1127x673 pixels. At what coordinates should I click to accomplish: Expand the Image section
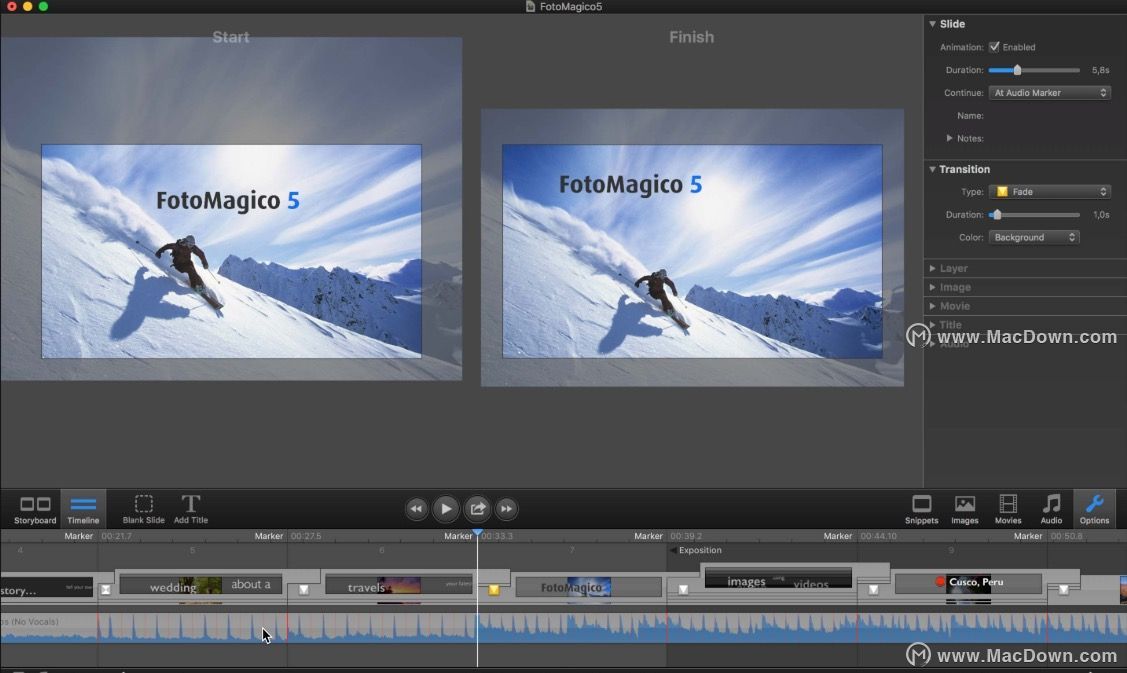click(x=932, y=287)
